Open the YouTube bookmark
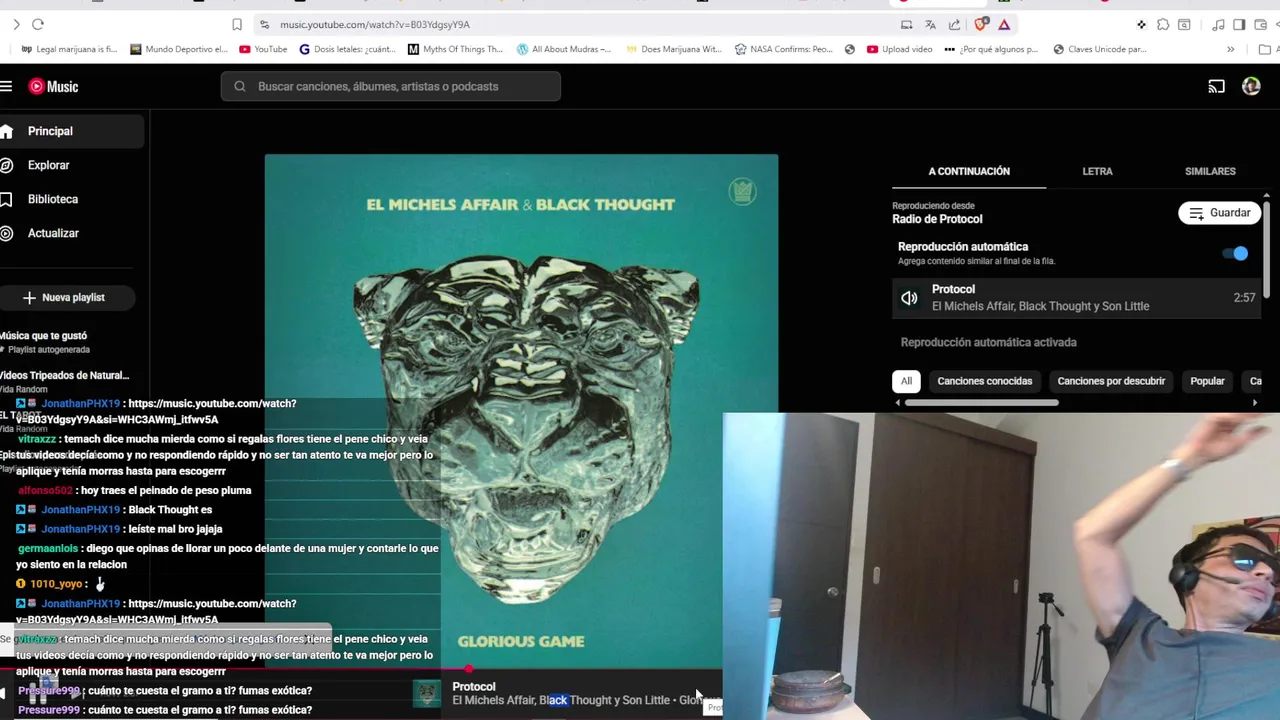1280x720 pixels. tap(263, 49)
